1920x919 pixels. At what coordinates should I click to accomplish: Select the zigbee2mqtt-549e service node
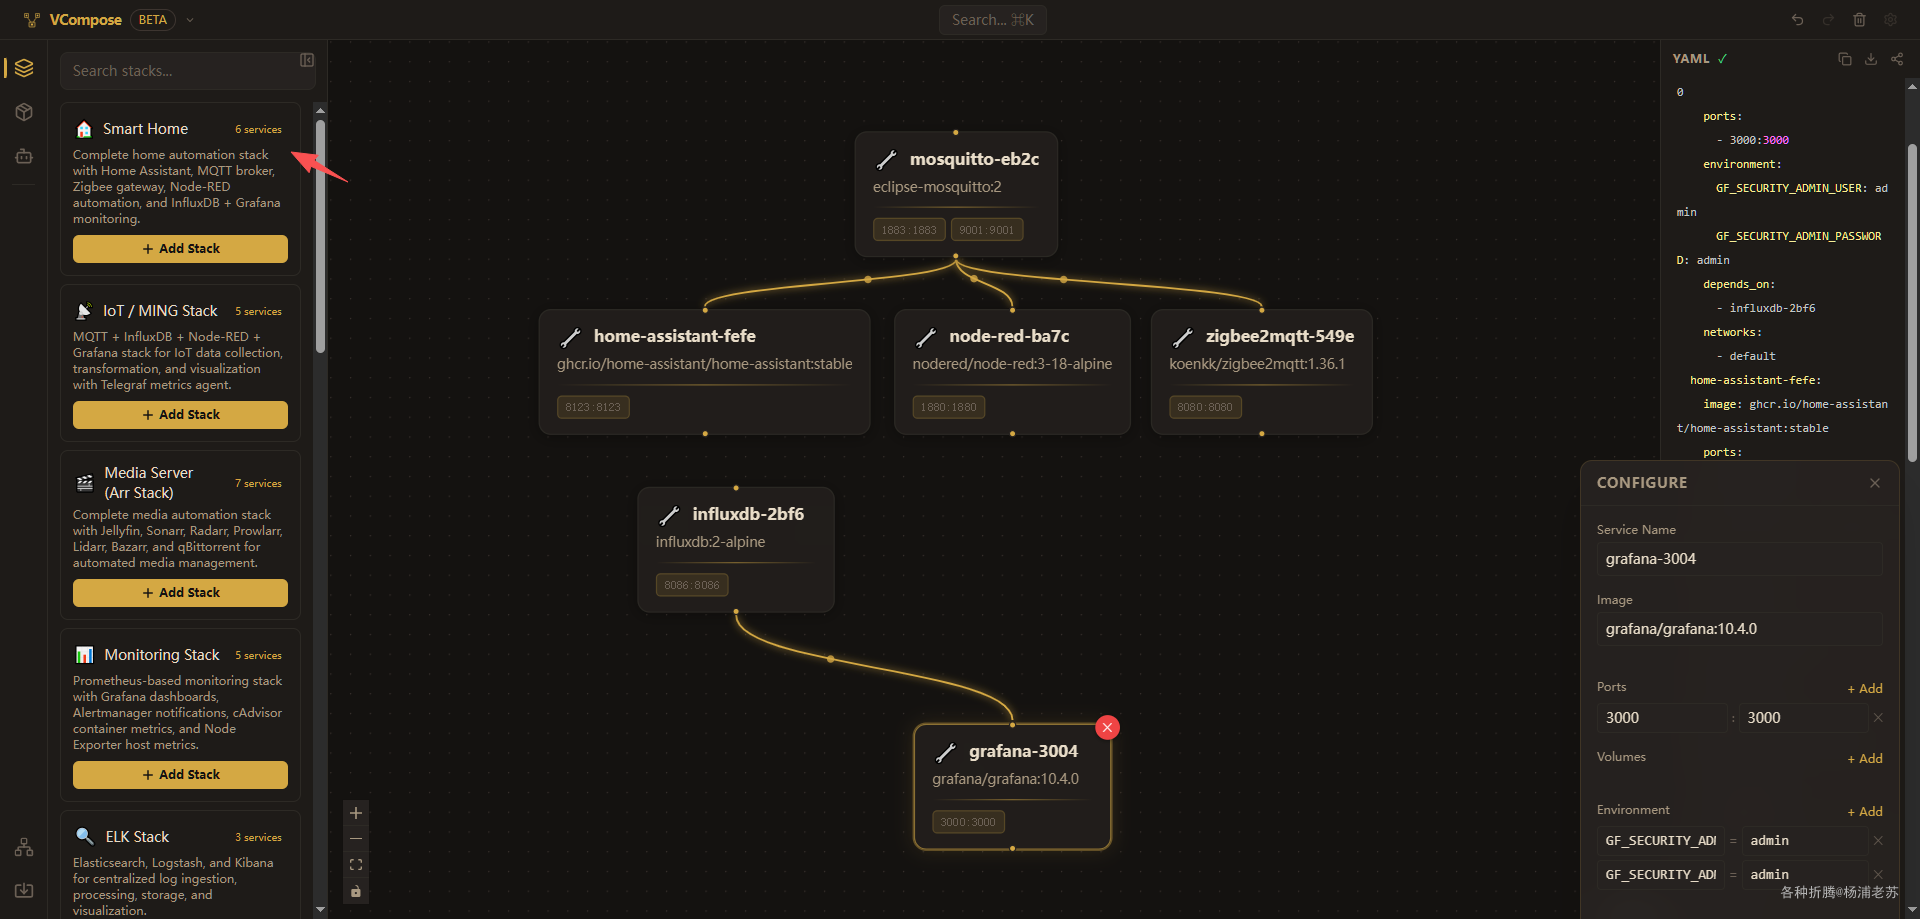(x=1261, y=372)
